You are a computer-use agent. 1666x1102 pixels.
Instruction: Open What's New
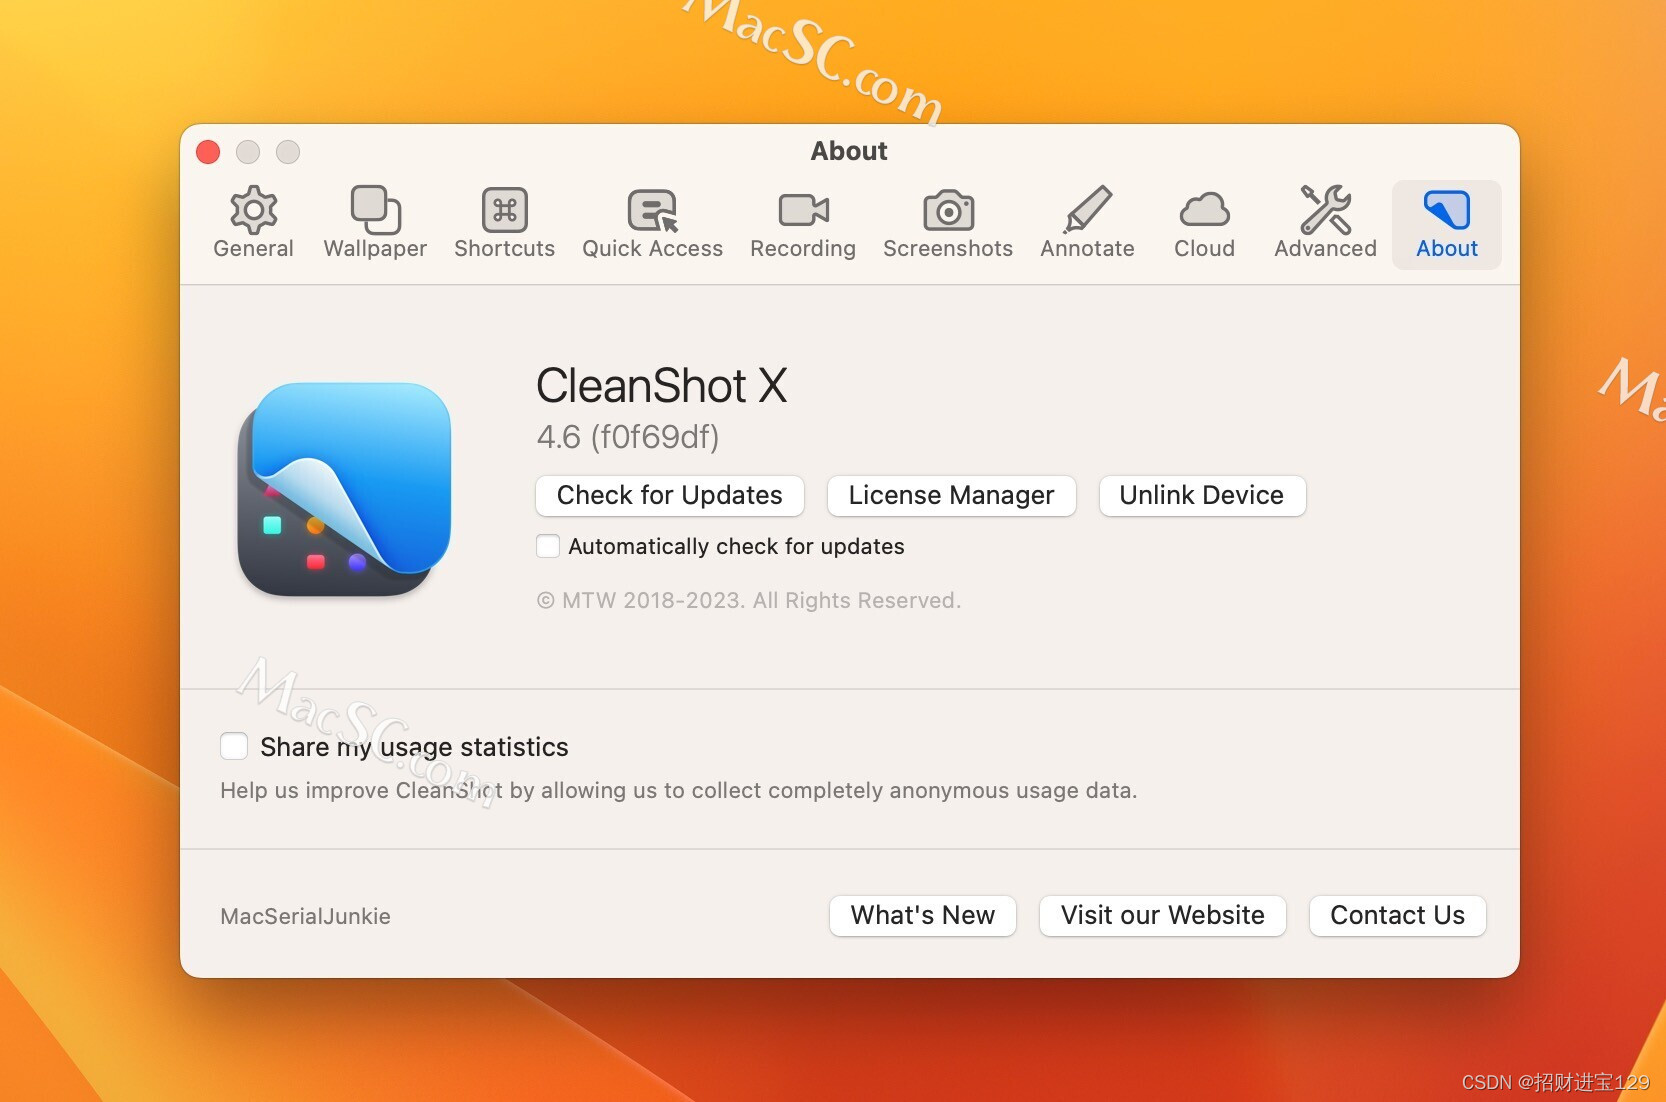922,915
